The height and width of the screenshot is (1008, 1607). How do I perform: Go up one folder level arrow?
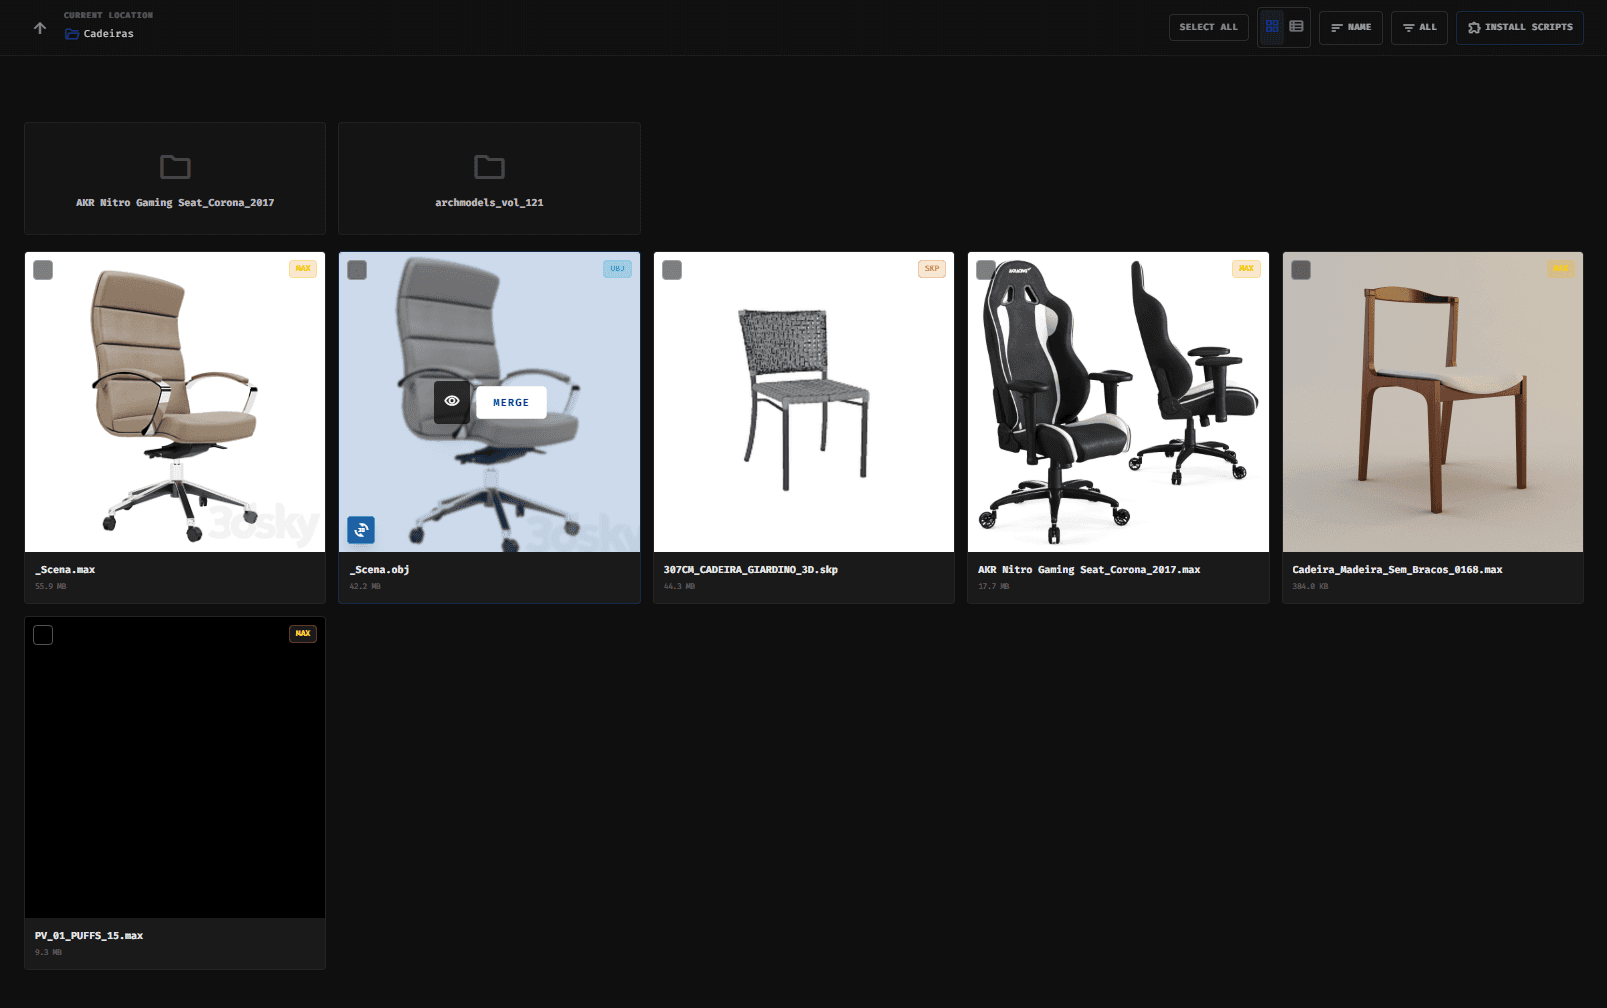(x=40, y=28)
